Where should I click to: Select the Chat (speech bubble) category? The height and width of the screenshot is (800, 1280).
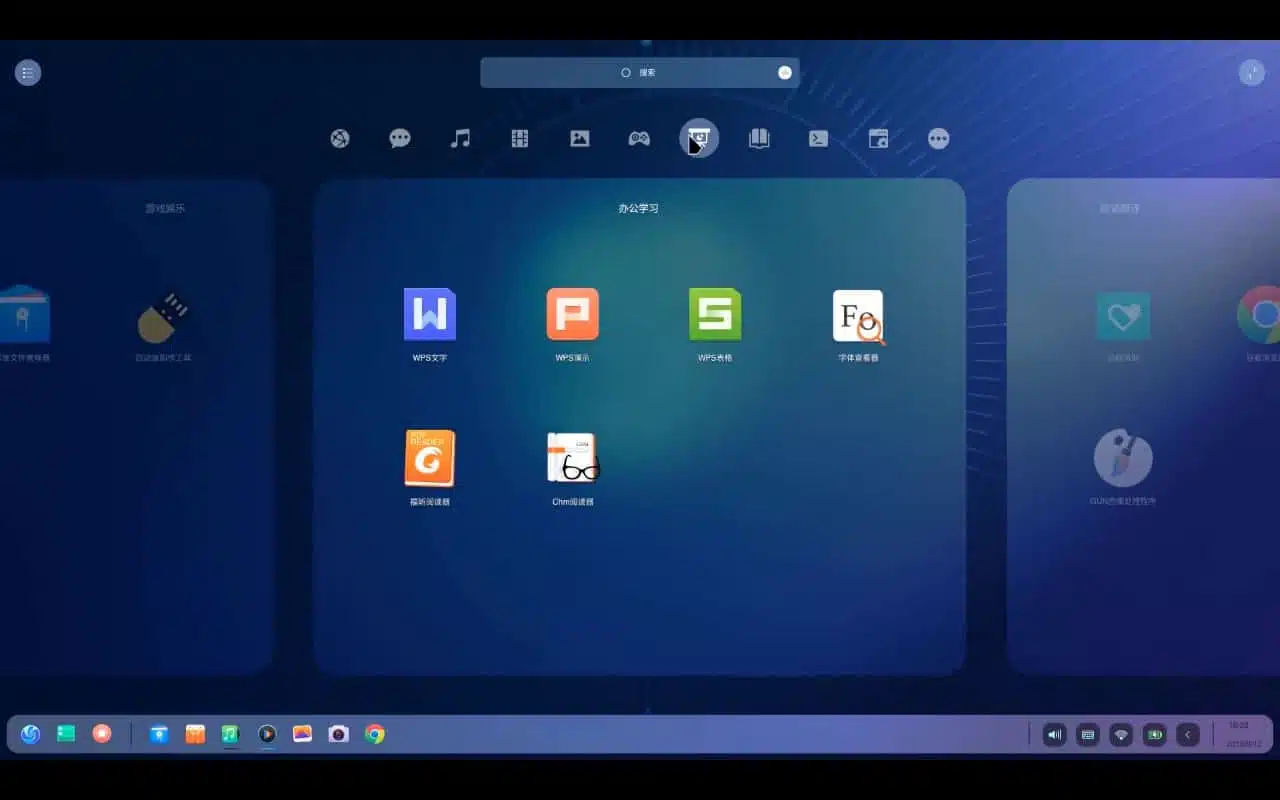pos(400,139)
